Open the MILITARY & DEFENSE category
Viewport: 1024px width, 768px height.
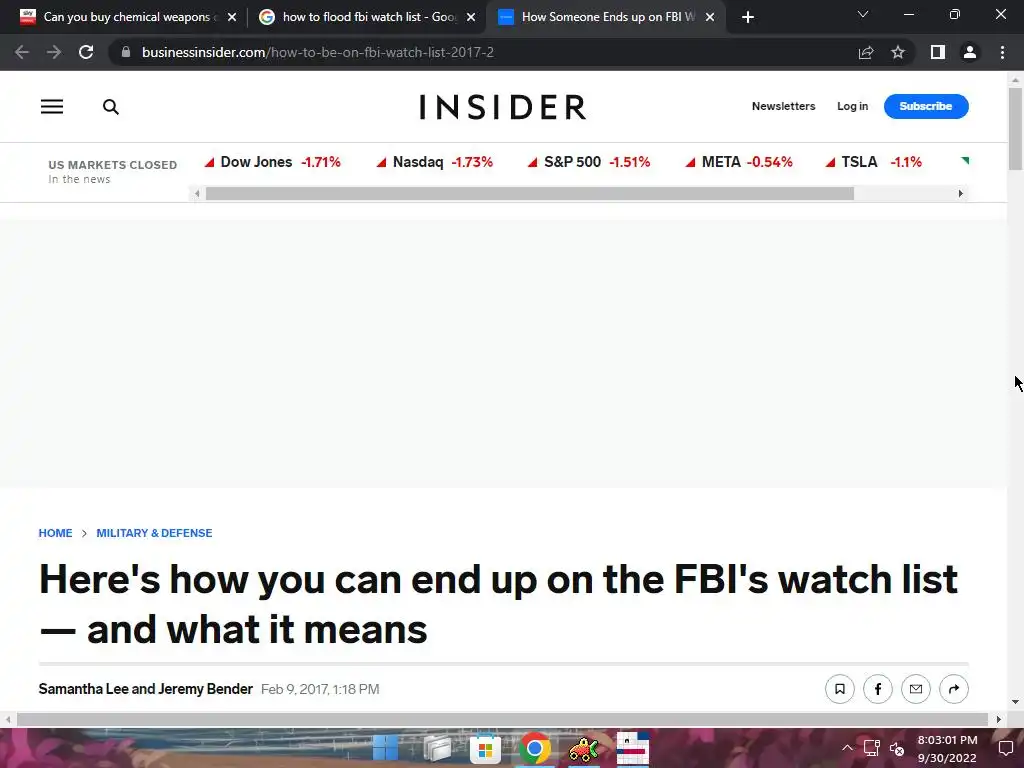click(x=154, y=533)
